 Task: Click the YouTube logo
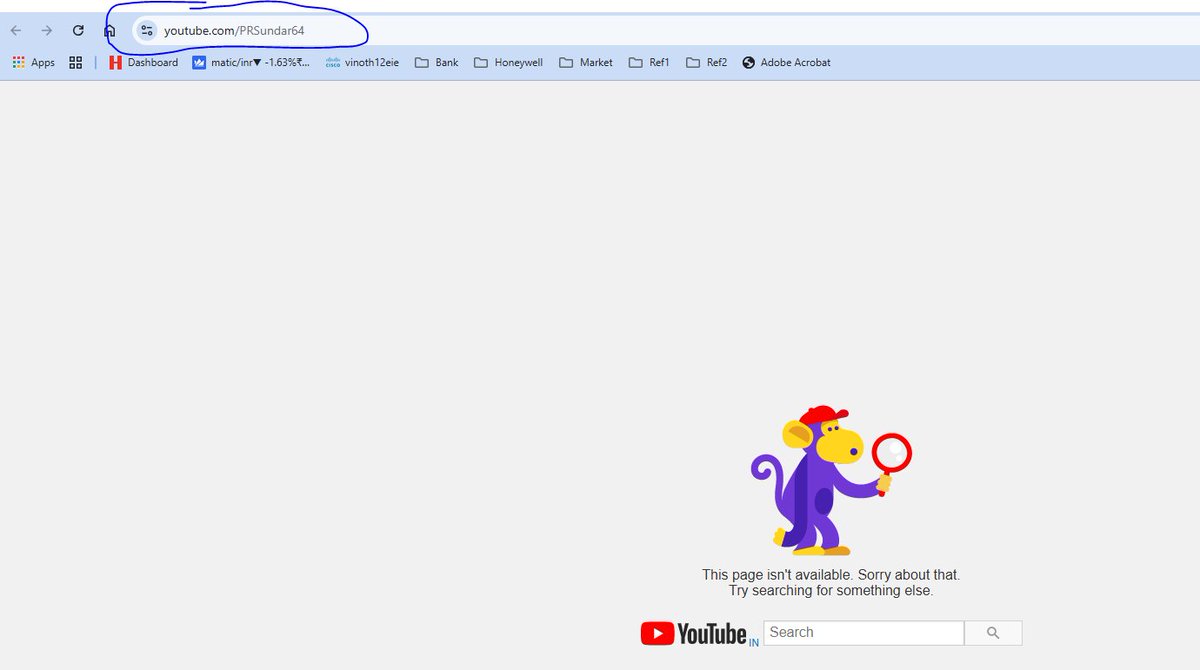(x=699, y=634)
